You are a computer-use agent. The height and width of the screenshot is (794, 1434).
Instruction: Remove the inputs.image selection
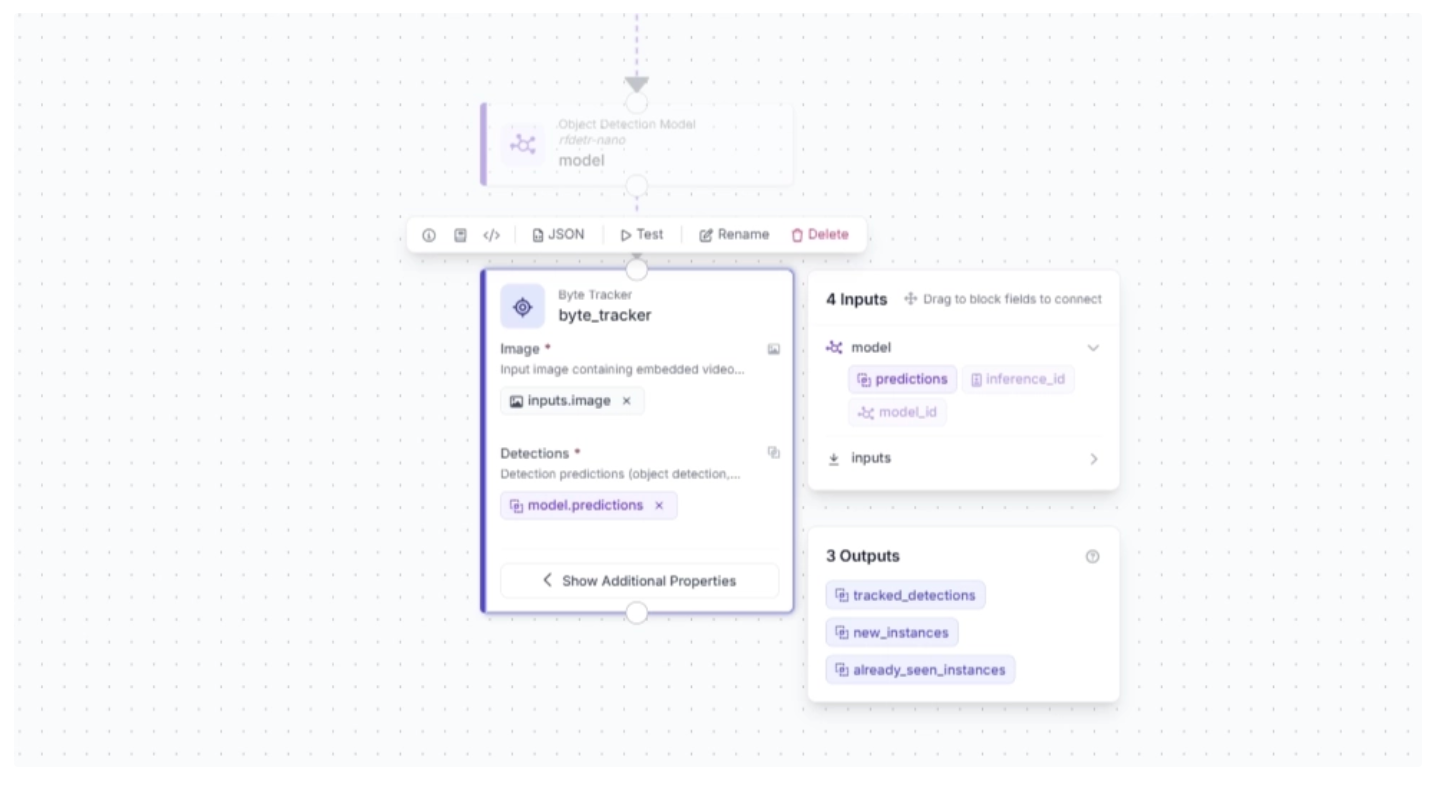[627, 401]
